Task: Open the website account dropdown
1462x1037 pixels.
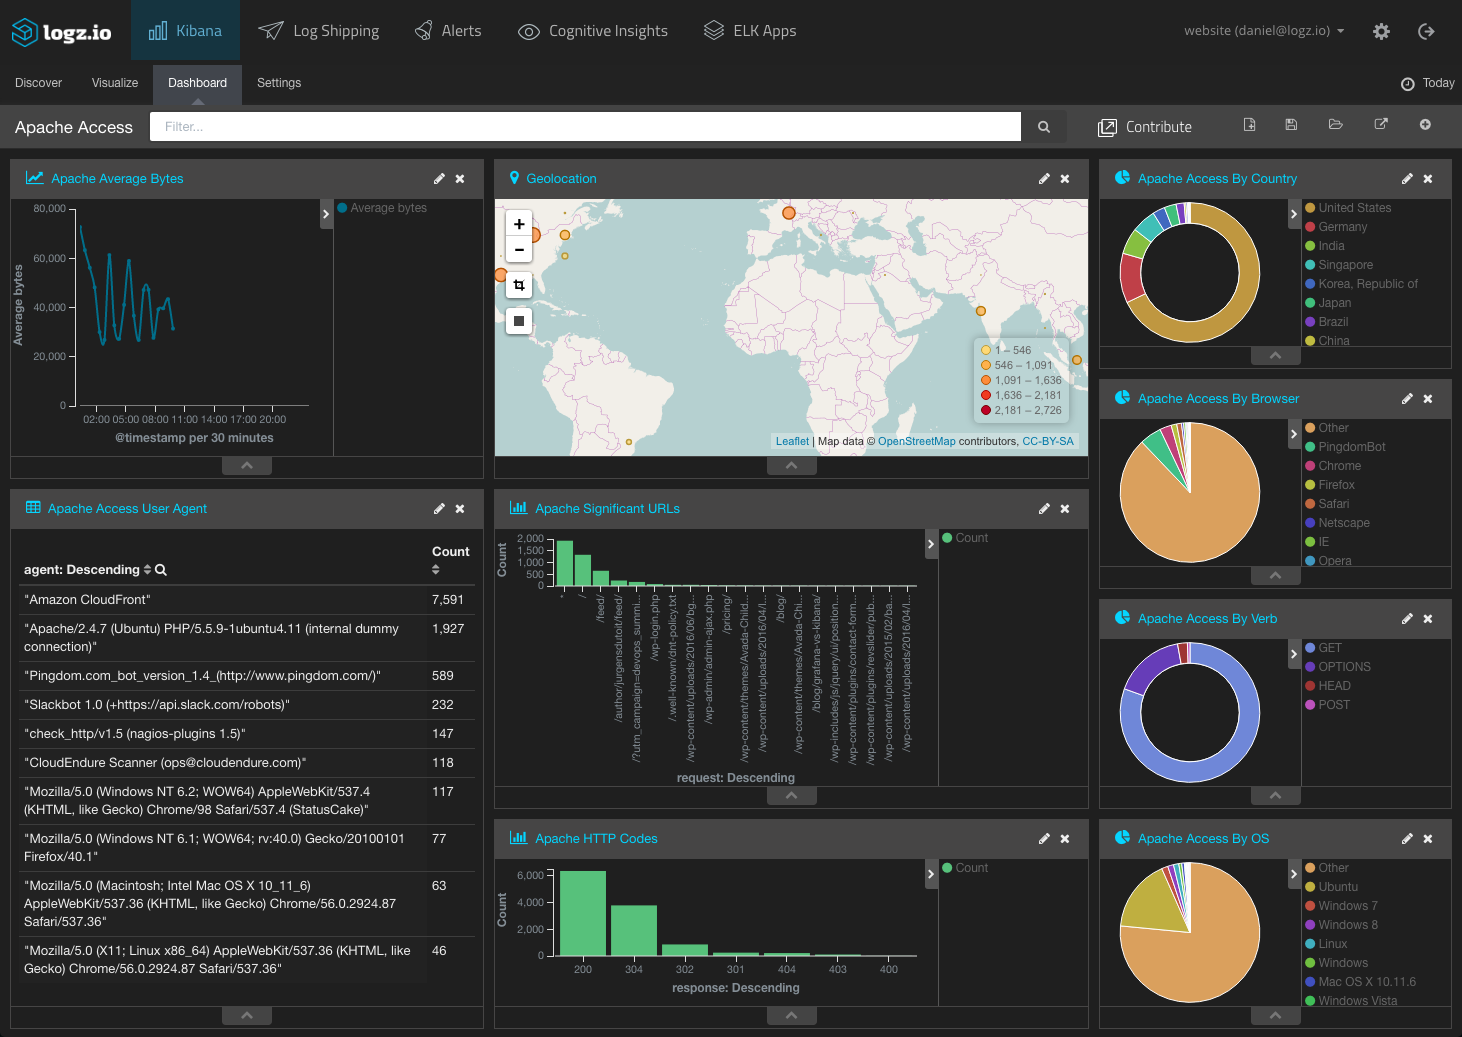Action: pyautogui.click(x=1264, y=31)
